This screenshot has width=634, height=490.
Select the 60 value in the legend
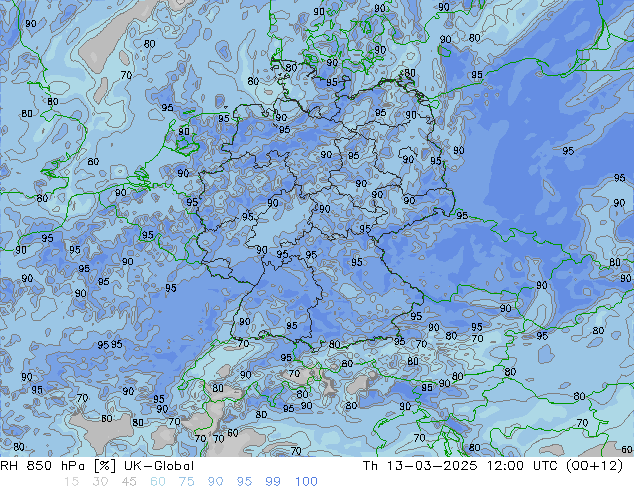(x=158, y=482)
